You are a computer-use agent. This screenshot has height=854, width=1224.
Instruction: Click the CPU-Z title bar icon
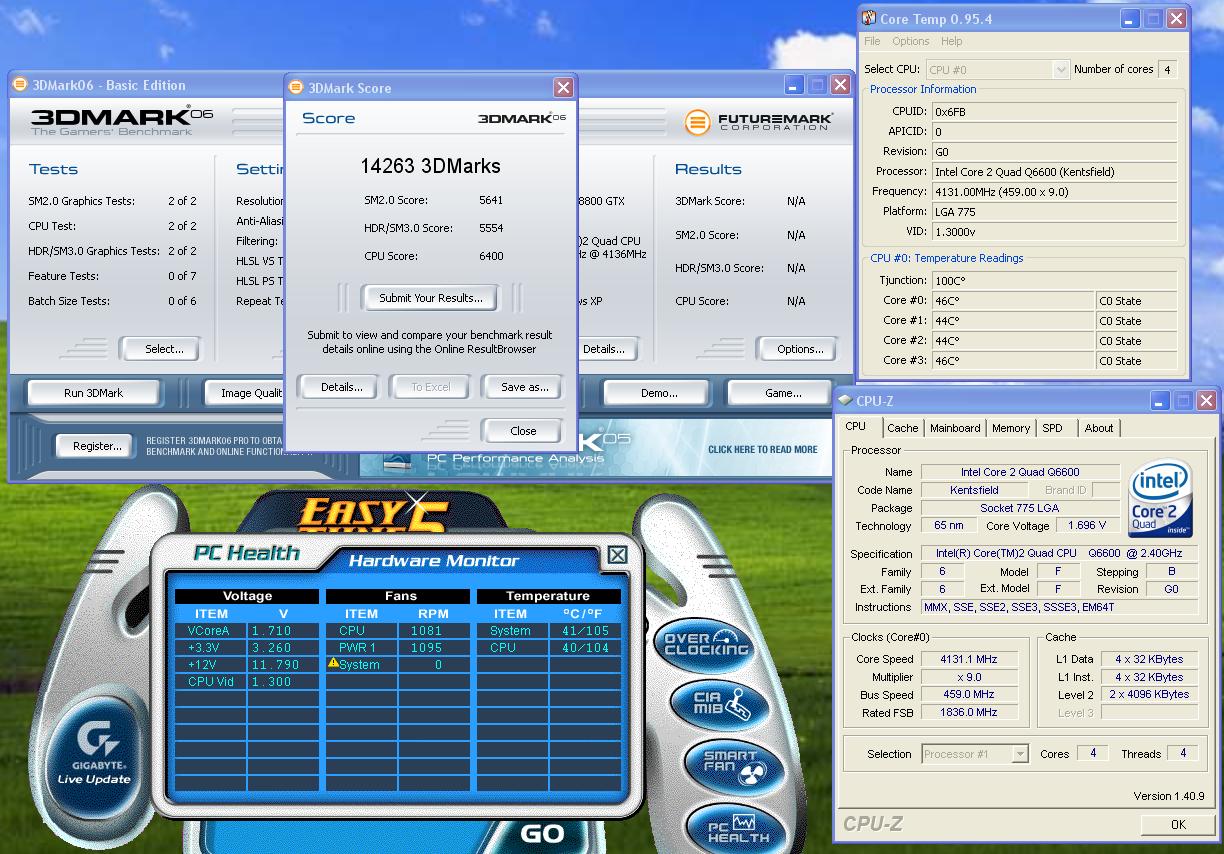845,401
